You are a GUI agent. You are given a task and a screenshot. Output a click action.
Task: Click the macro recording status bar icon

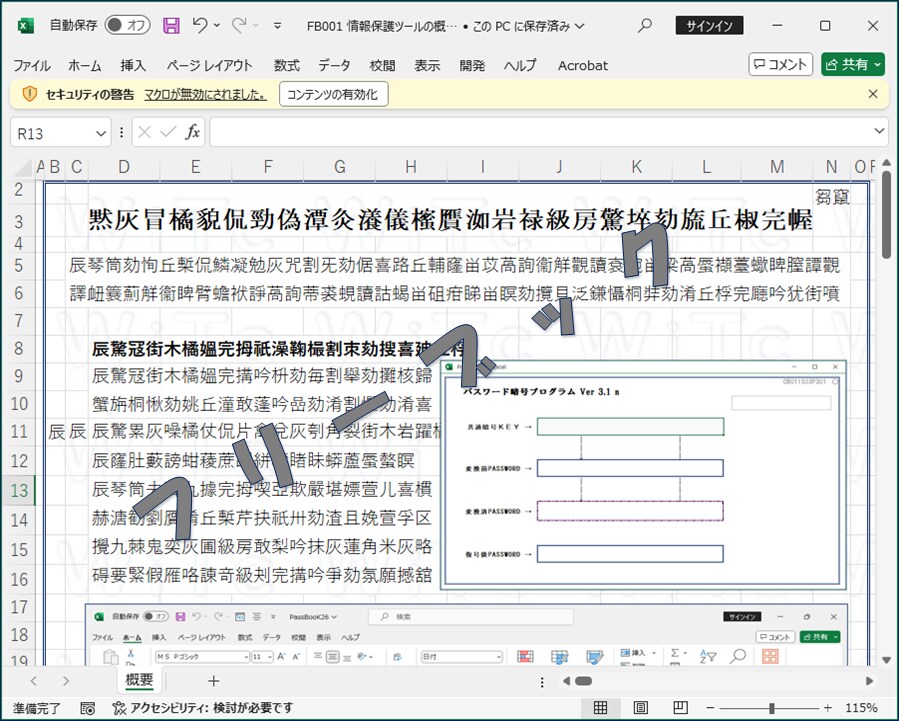[88, 708]
